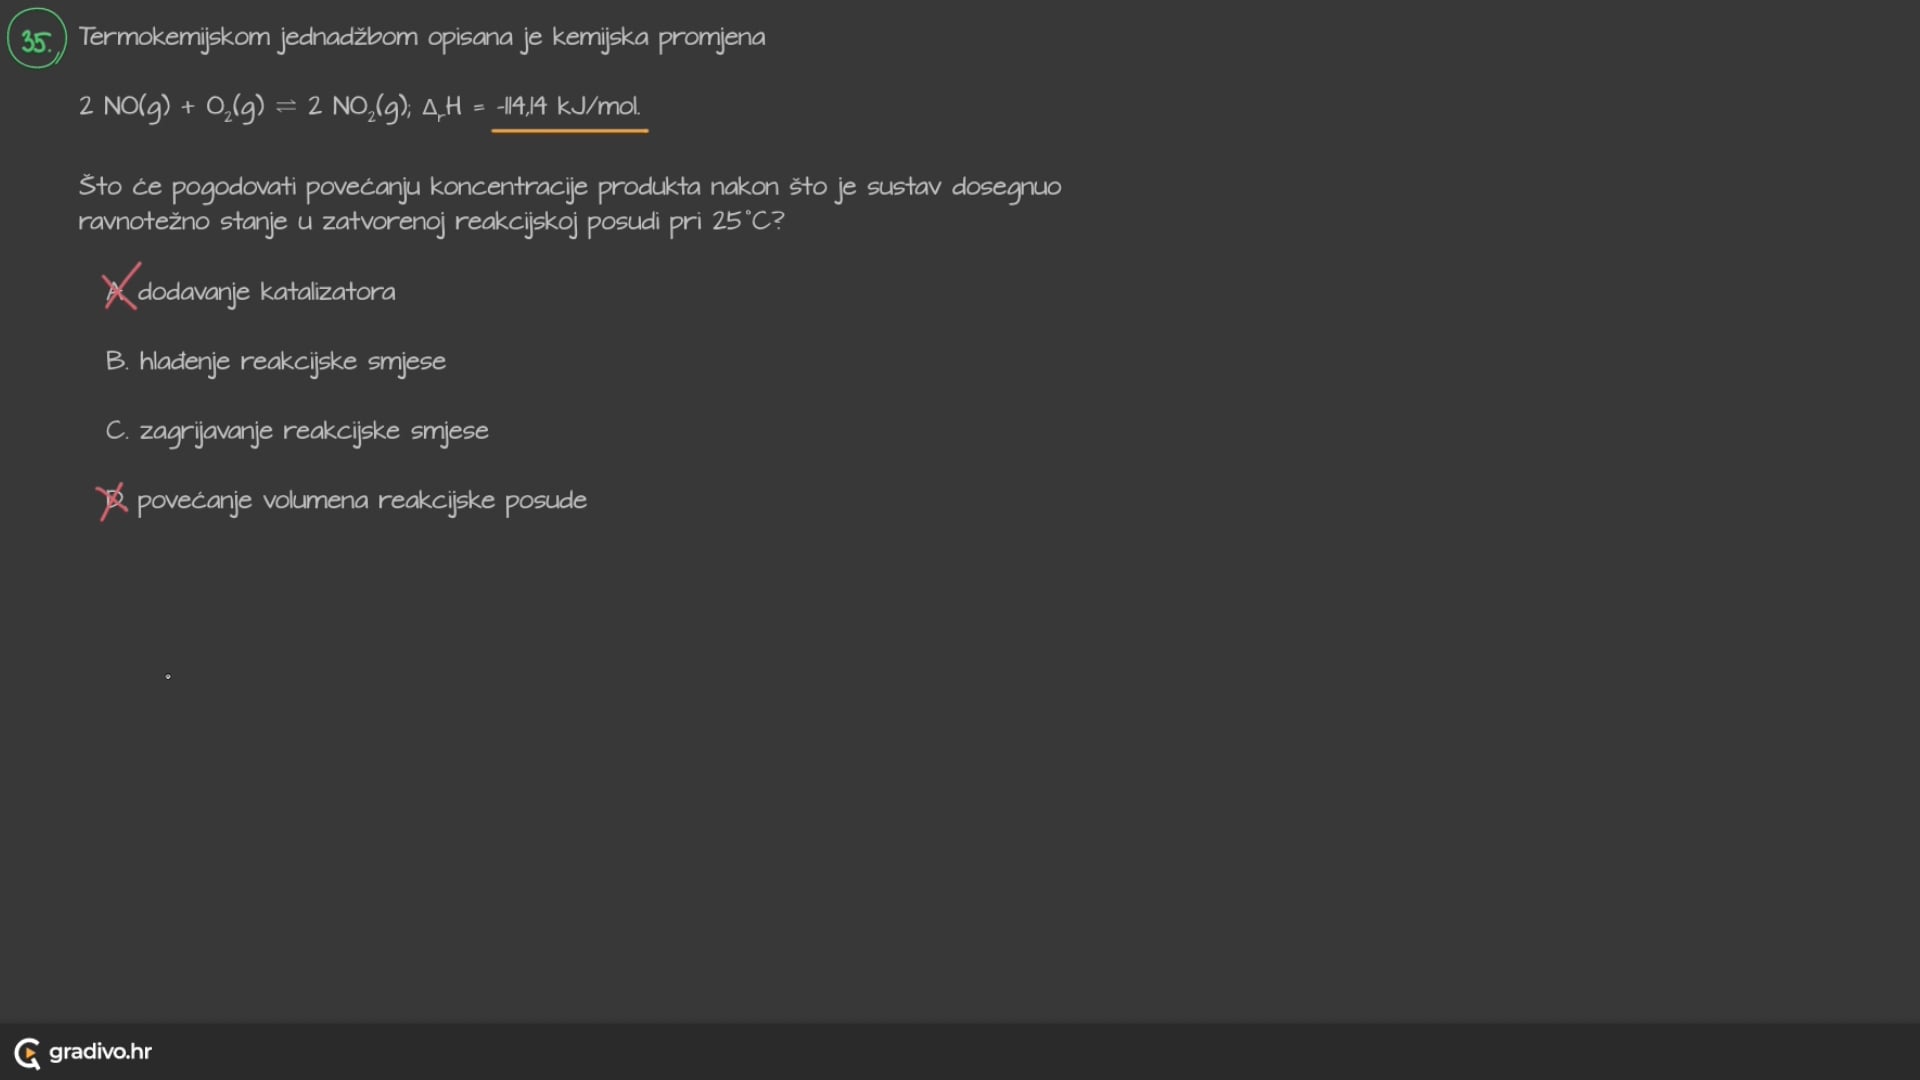Viewport: 1920px width, 1080px height.
Task: Click the gradivo.hr logo icon
Action: [x=27, y=1053]
